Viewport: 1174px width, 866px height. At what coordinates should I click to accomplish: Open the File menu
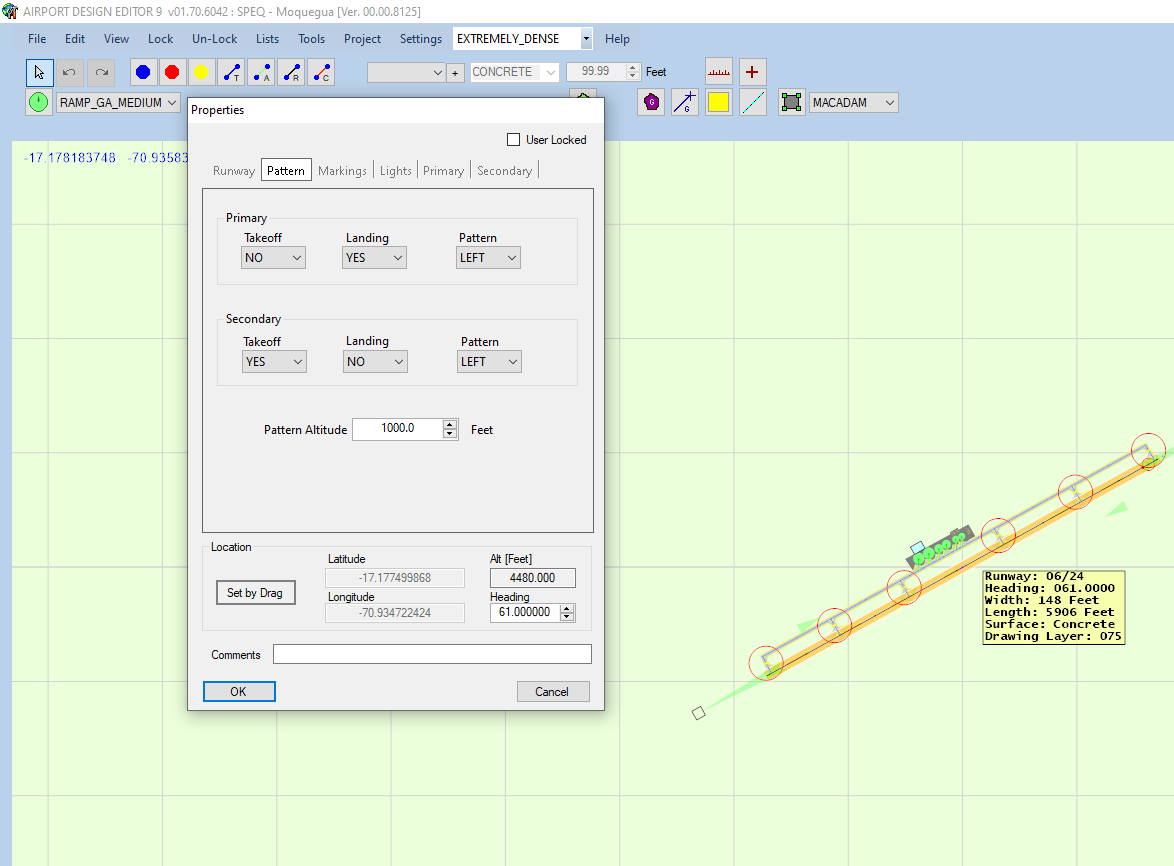coord(37,39)
